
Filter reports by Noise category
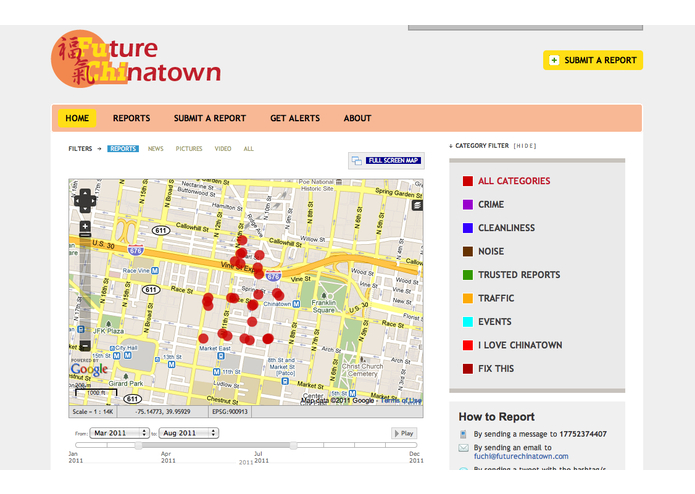tap(491, 251)
